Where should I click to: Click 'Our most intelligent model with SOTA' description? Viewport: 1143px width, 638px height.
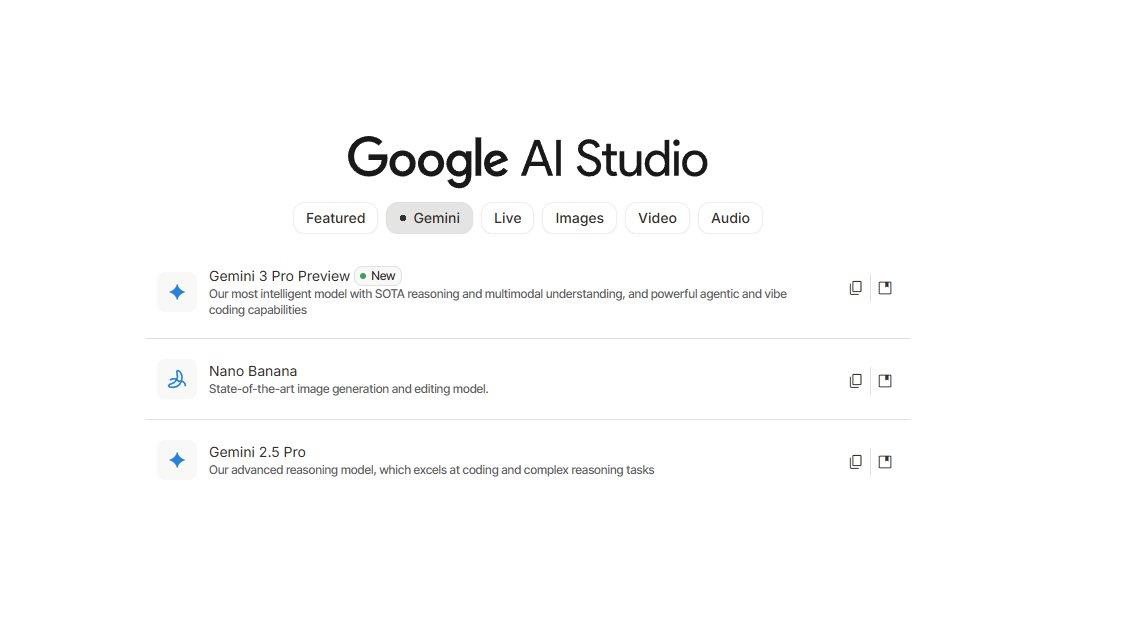(498, 302)
